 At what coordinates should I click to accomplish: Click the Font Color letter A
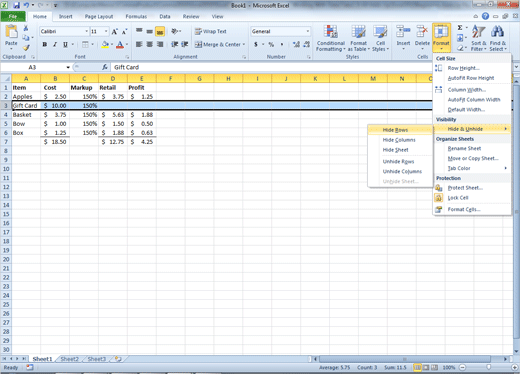pyautogui.click(x=120, y=44)
